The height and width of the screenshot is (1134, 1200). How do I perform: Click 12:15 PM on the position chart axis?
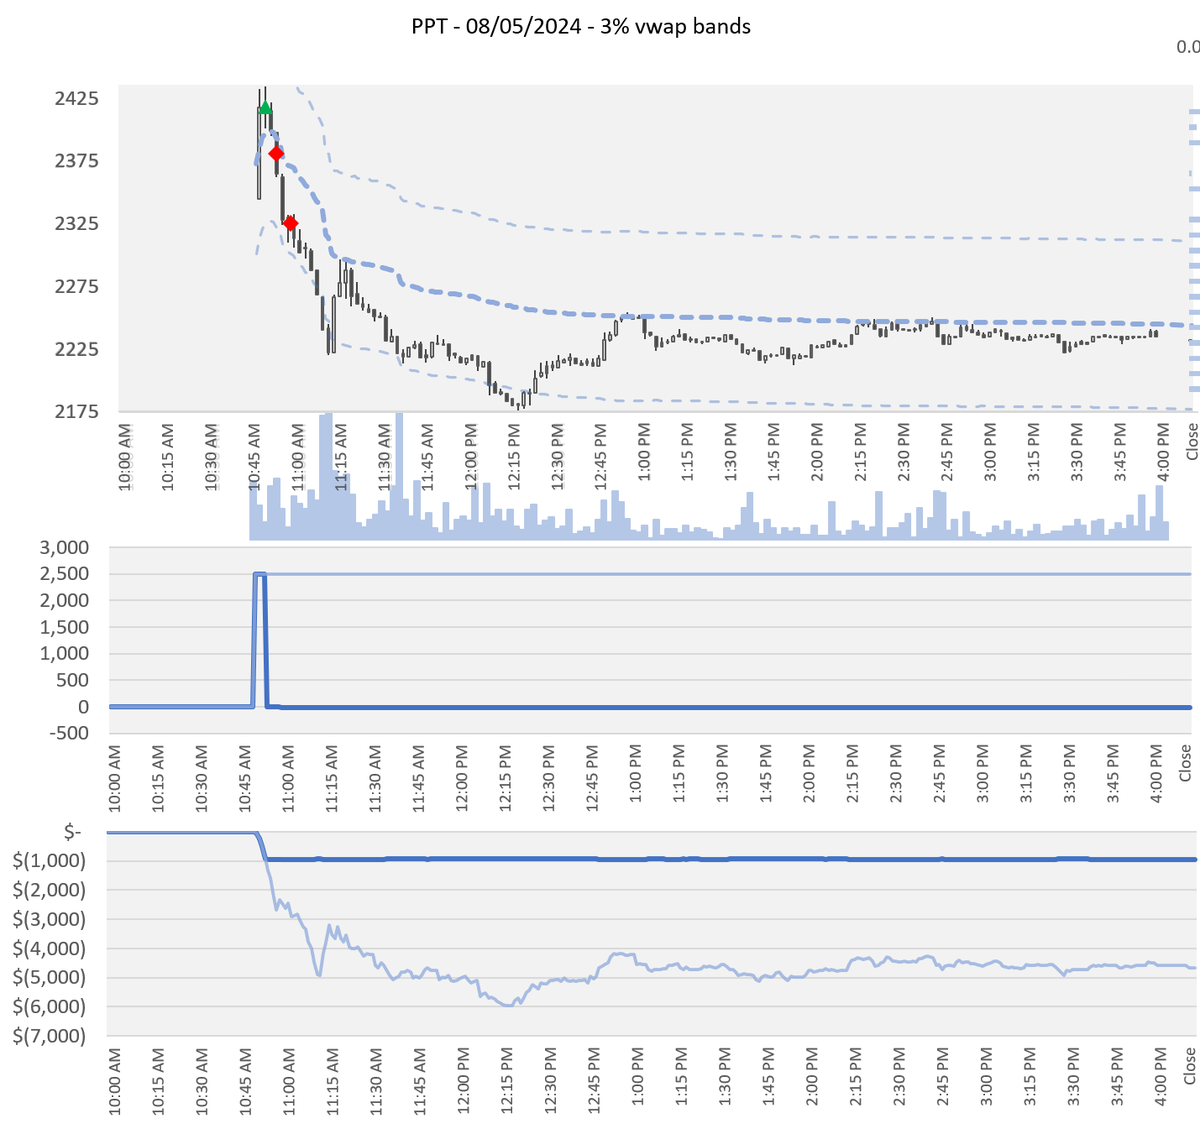505,778
